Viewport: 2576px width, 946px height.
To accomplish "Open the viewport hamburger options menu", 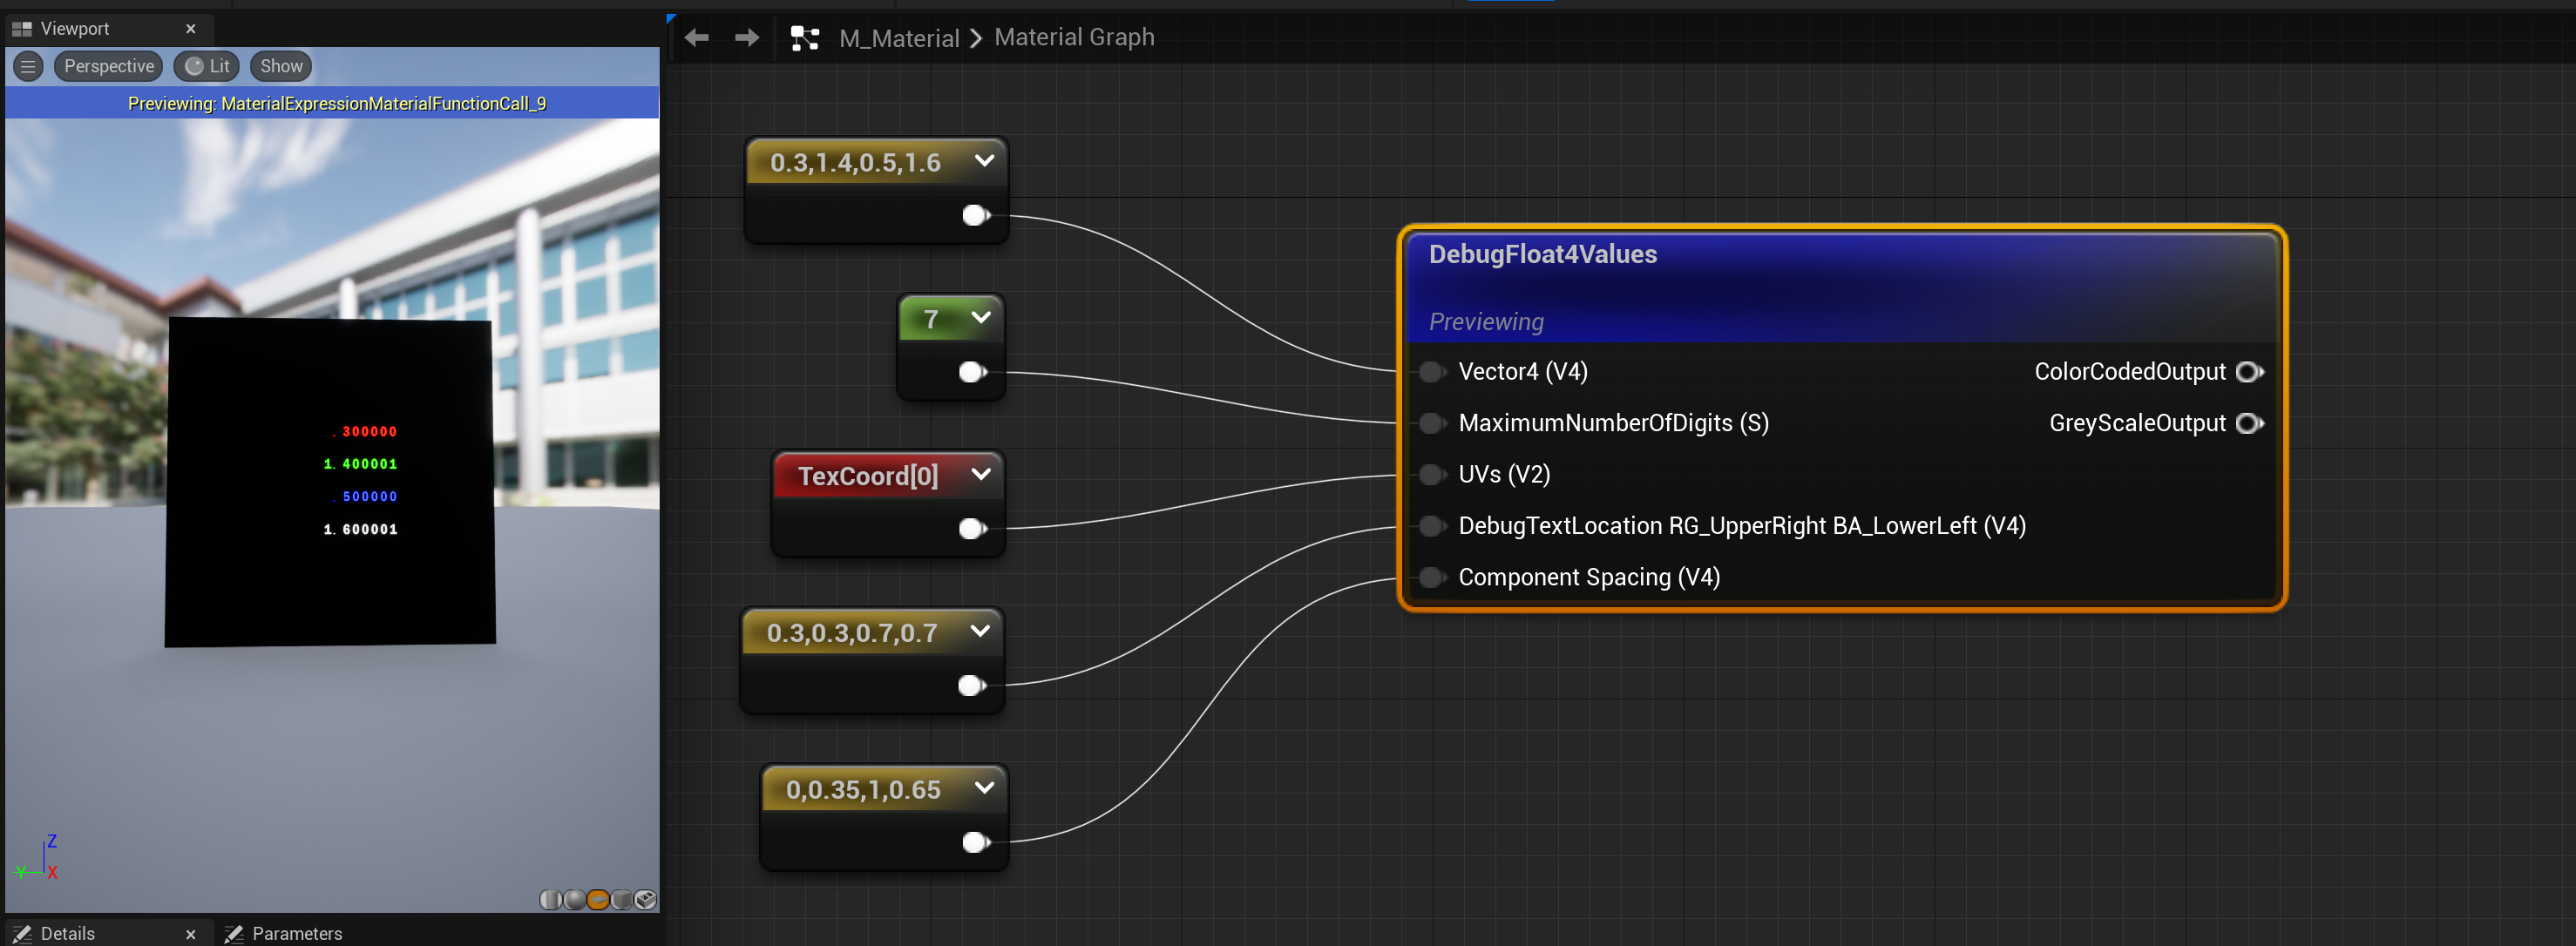I will [28, 66].
